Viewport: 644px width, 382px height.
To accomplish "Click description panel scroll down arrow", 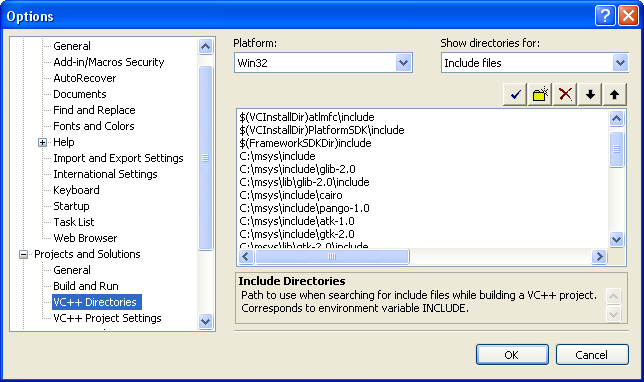I will point(613,315).
